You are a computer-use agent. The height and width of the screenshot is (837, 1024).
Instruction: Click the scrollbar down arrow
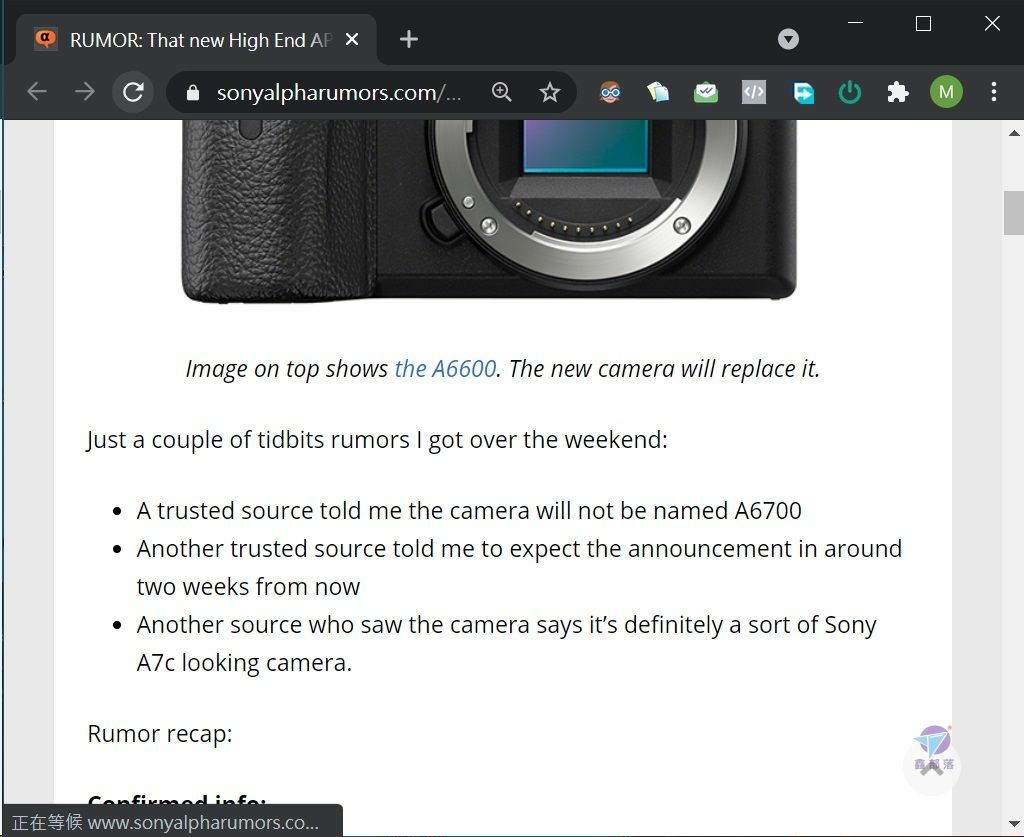(x=1014, y=824)
